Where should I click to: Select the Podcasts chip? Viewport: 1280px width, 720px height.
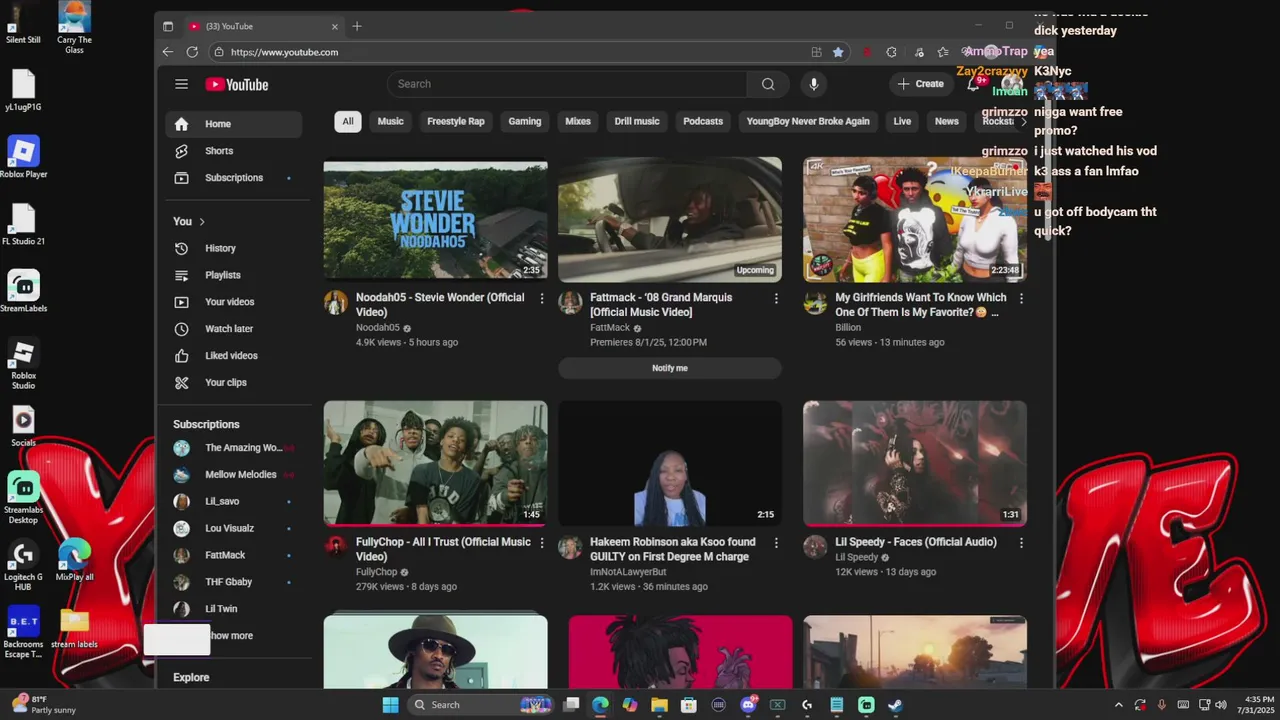point(703,122)
